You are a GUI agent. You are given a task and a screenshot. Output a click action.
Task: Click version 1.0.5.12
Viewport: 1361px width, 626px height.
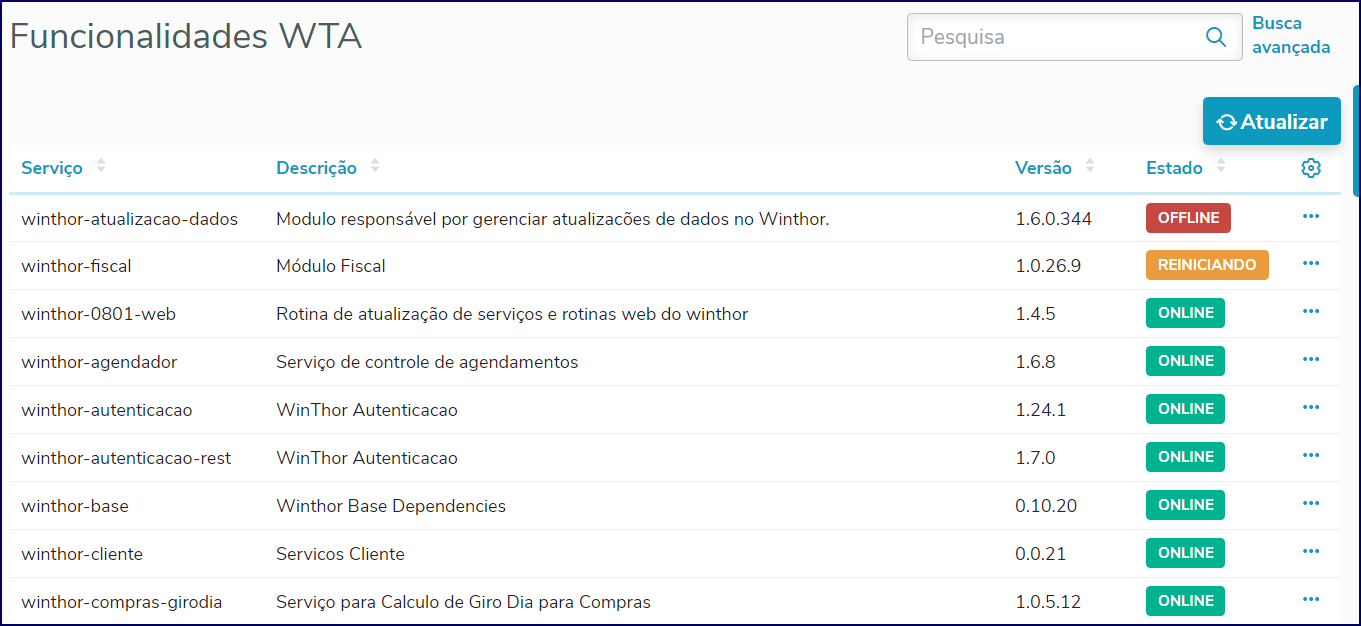(x=1048, y=602)
